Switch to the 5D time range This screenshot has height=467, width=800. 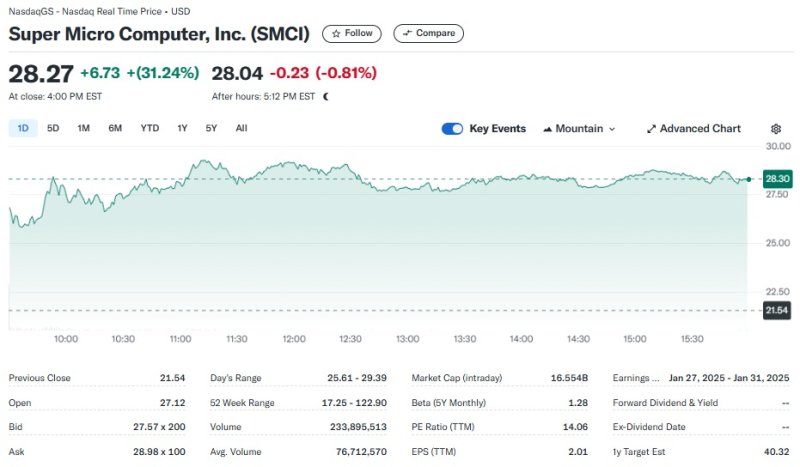(53, 128)
